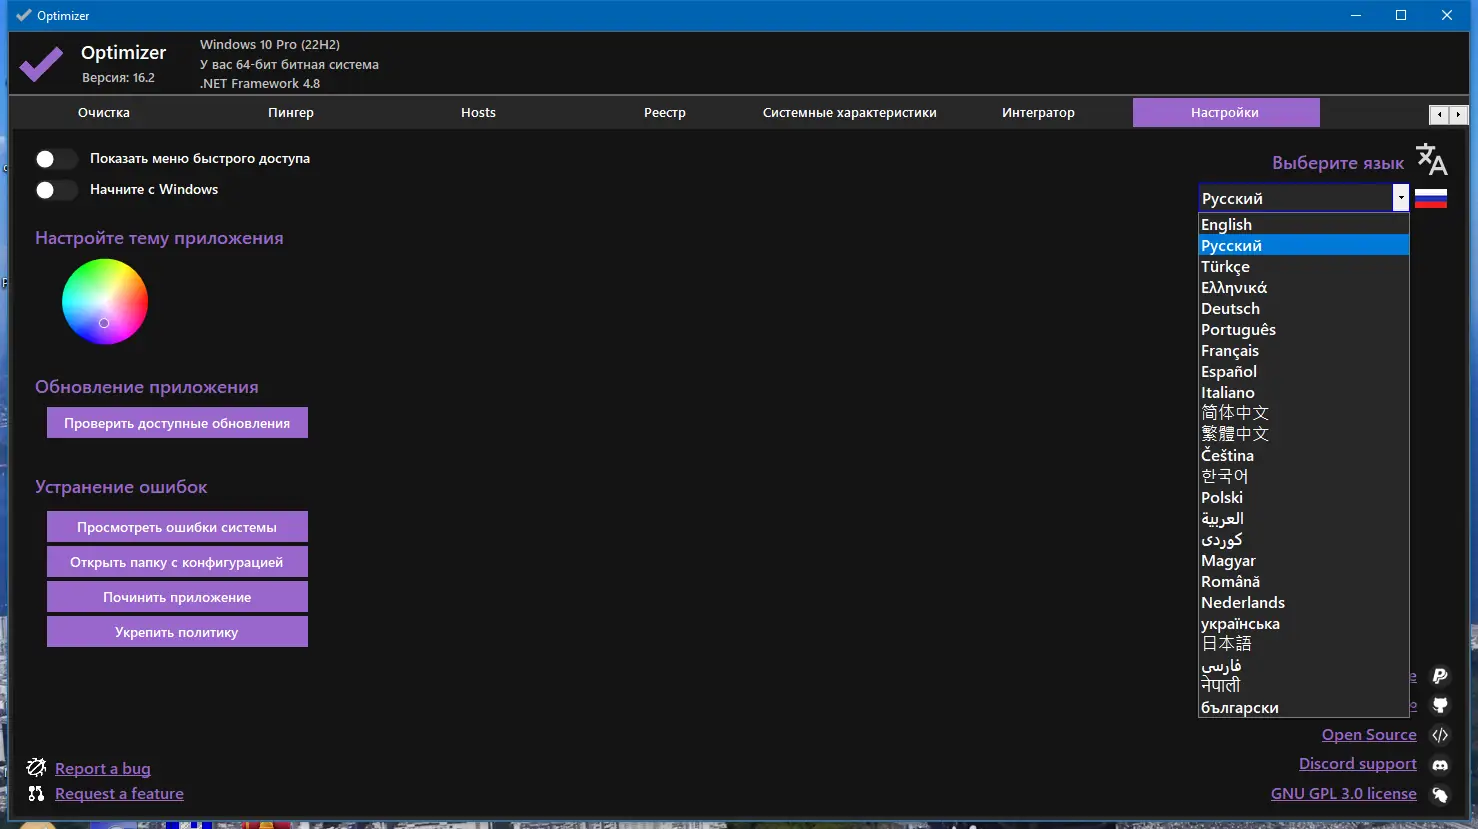Click the license icon beside GNU GPL 3.0

[x=1440, y=795]
